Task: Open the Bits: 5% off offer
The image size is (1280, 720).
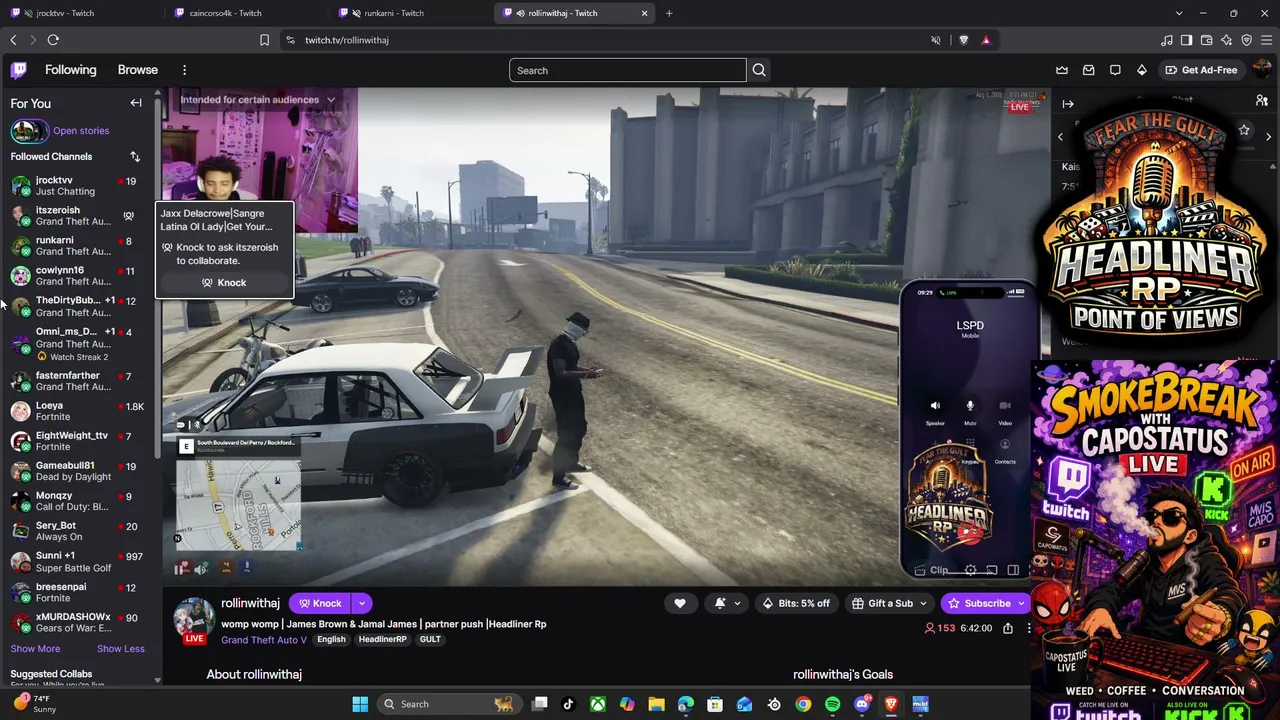Action: click(x=796, y=603)
